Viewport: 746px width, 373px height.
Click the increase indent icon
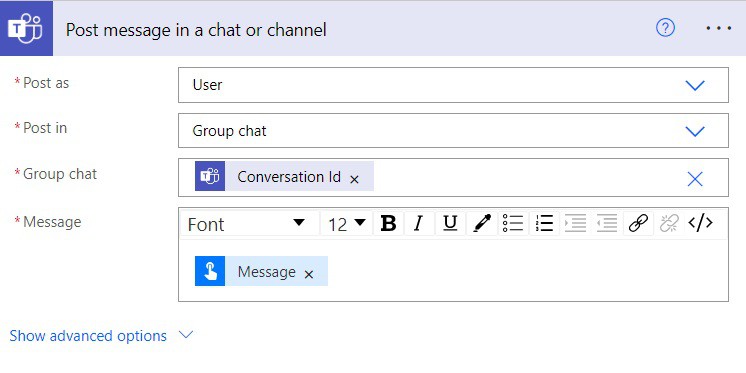tap(575, 223)
